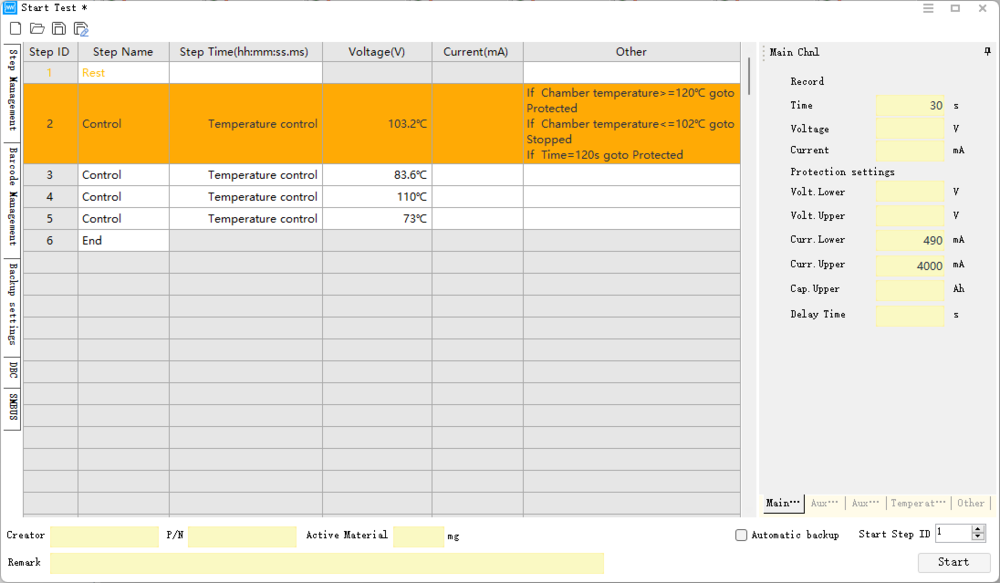Image resolution: width=1000 pixels, height=583 pixels.
Task: Click the app logo in title bar
Action: tap(10, 8)
